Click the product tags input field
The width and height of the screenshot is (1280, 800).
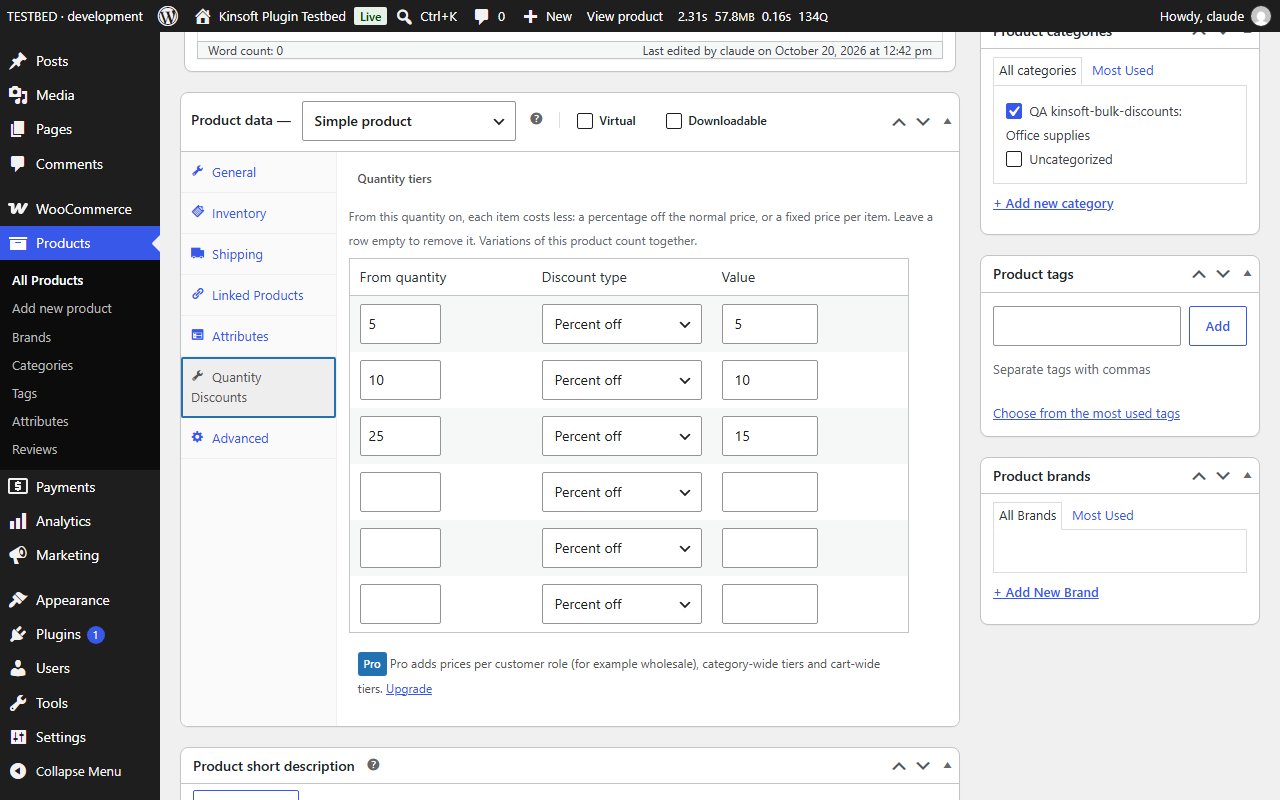pos(1087,326)
